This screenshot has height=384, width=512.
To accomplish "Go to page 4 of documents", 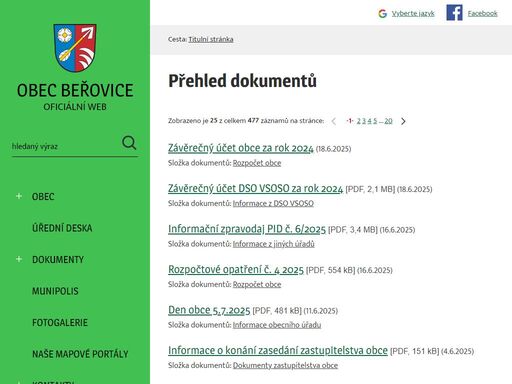I will click(369, 121).
